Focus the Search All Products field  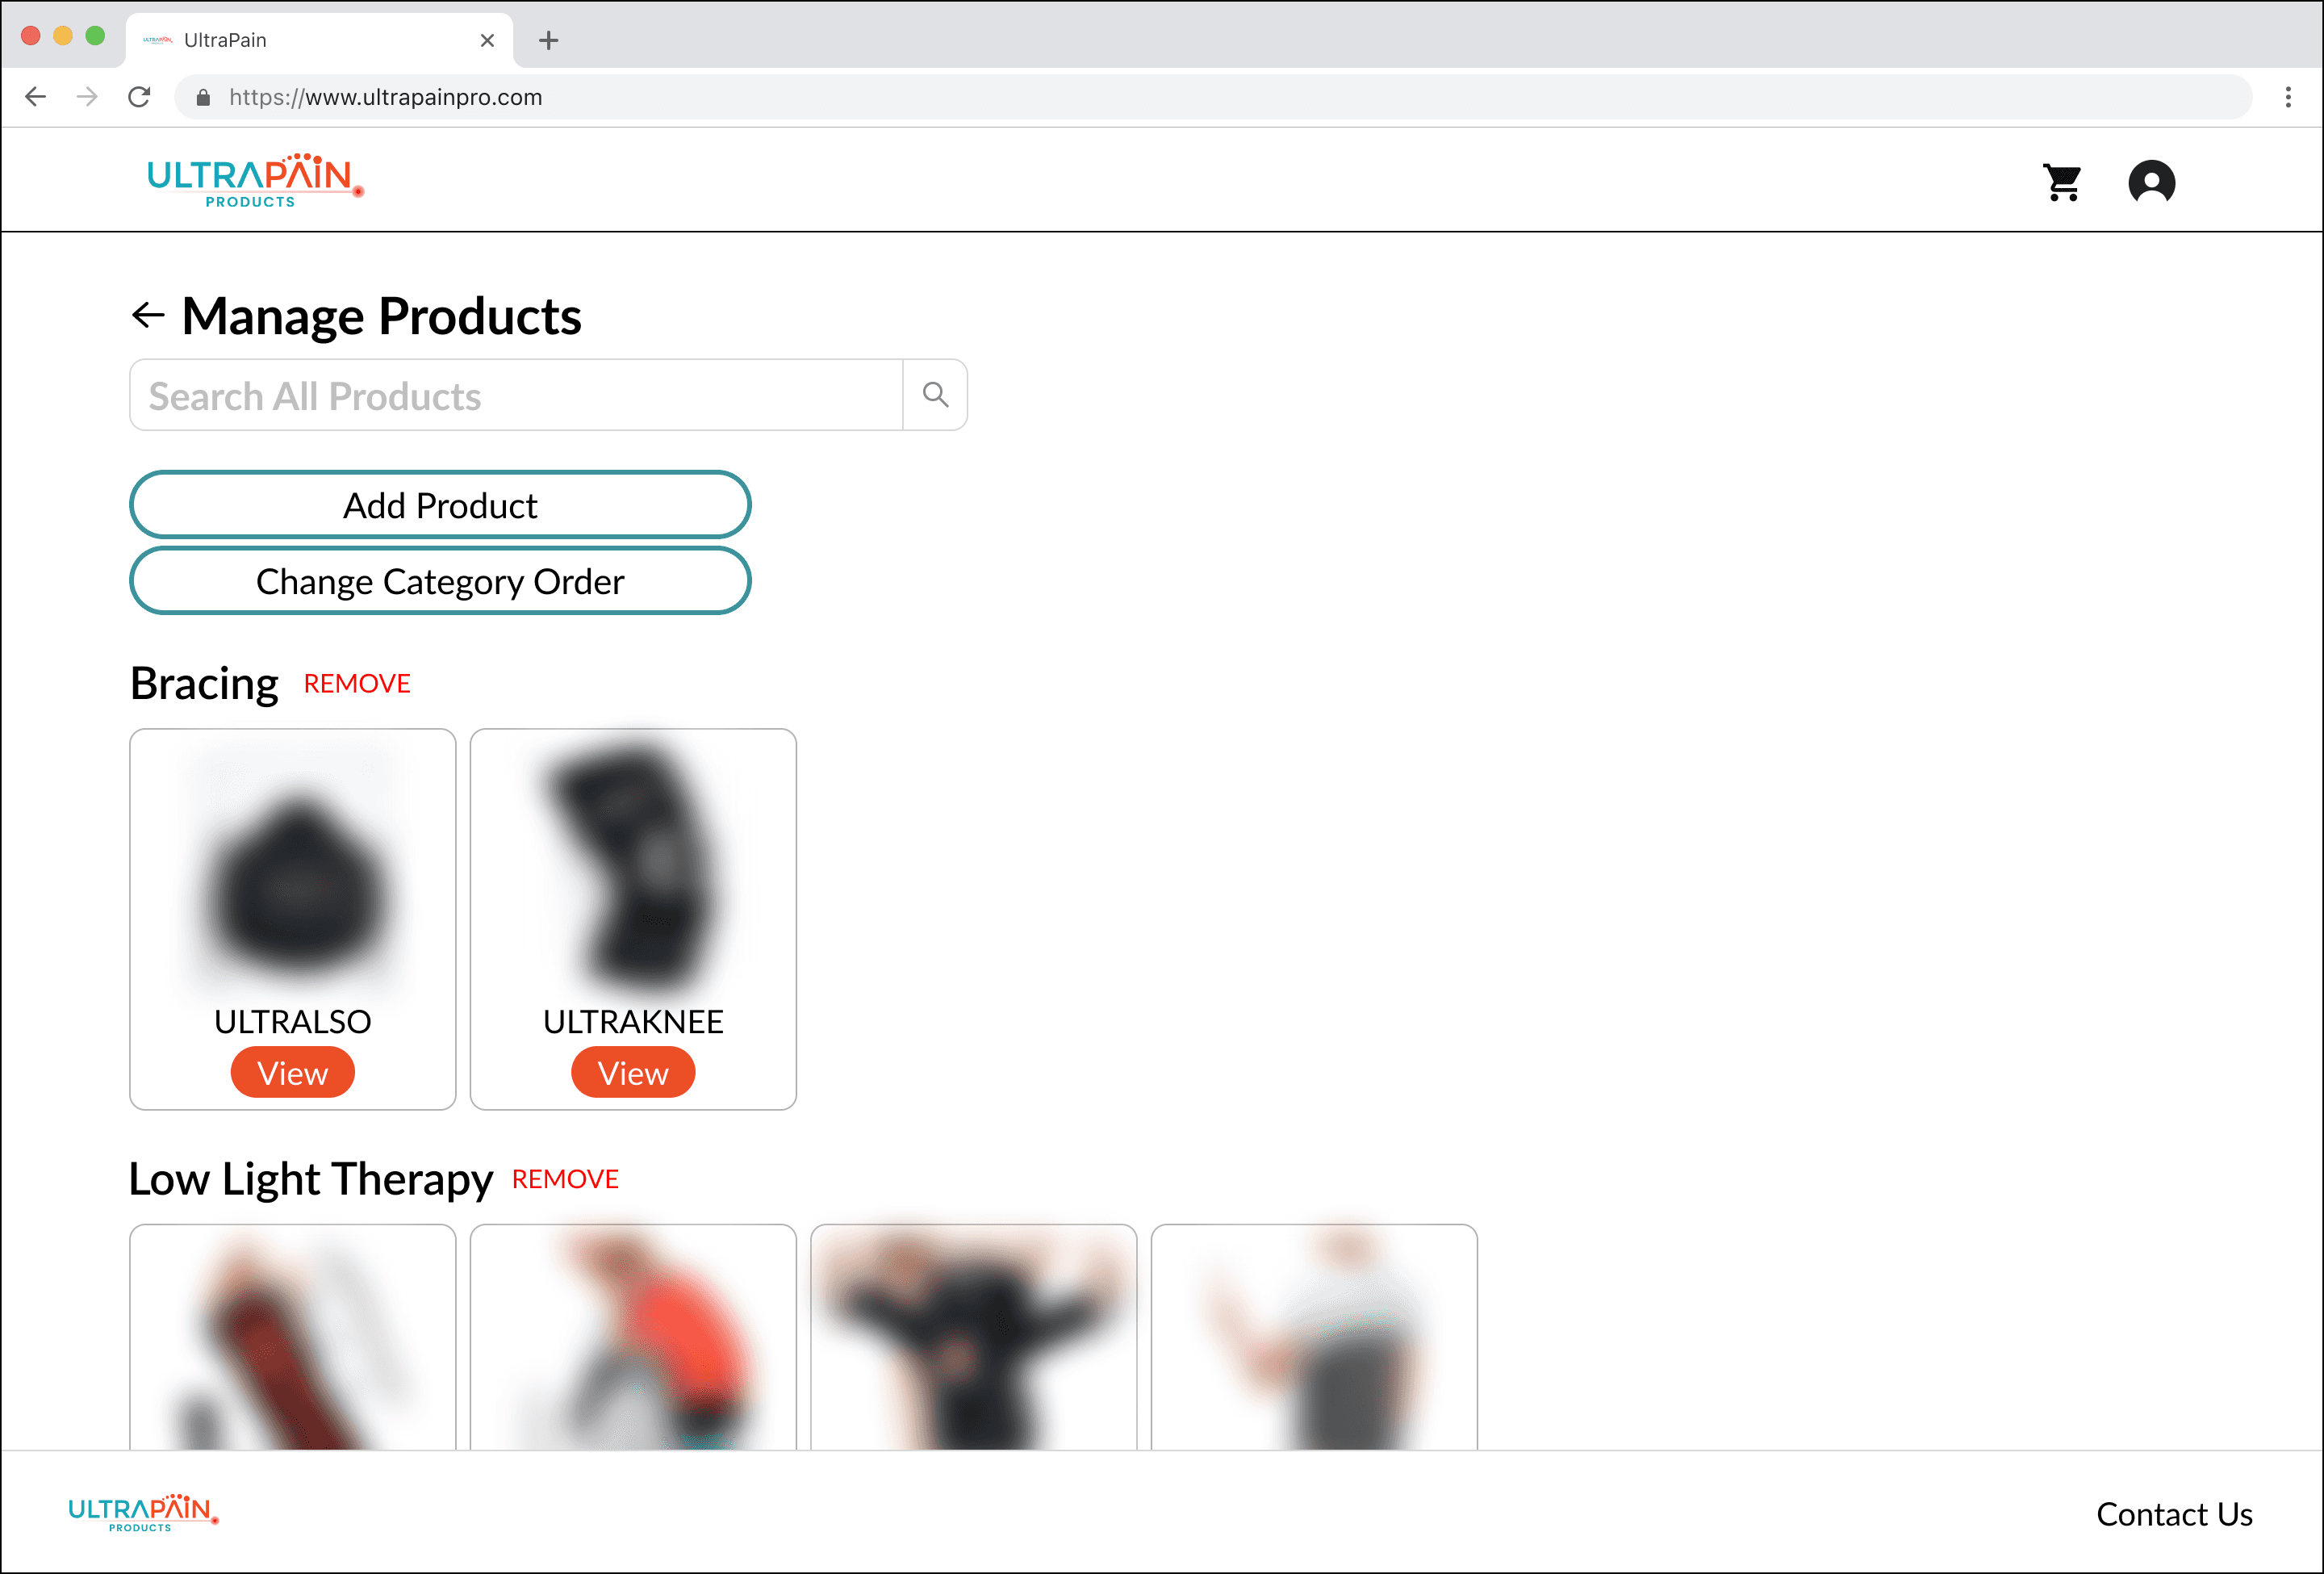(x=516, y=395)
